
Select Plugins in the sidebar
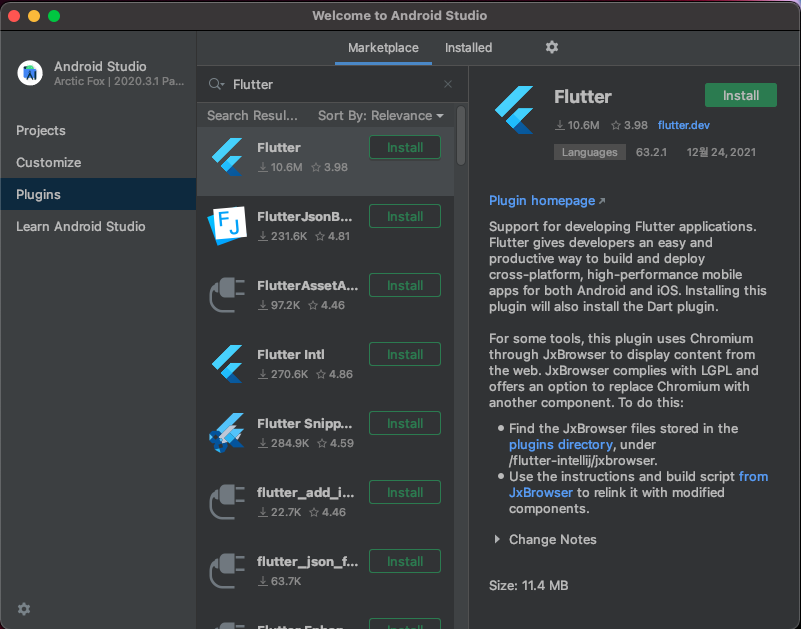click(98, 194)
